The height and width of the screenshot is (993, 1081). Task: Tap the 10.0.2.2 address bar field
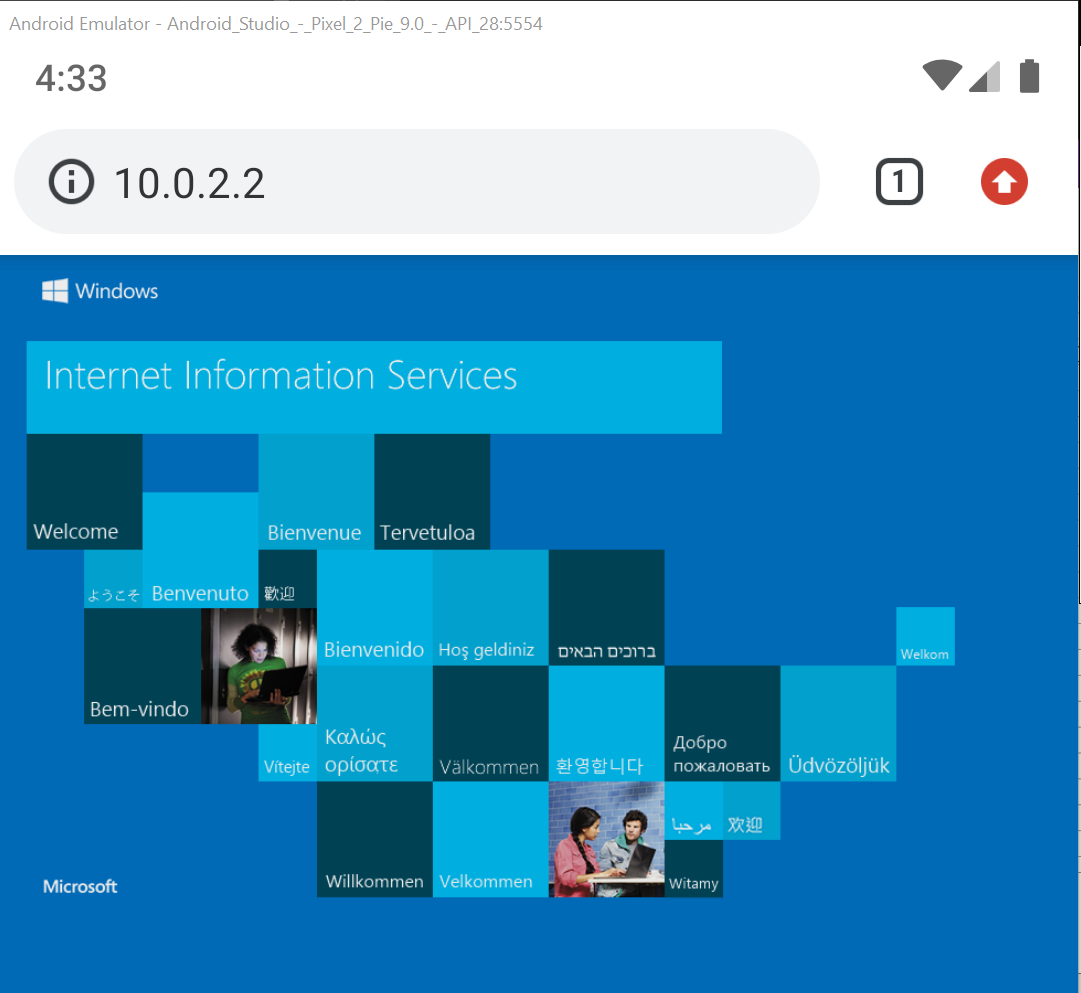click(x=416, y=182)
